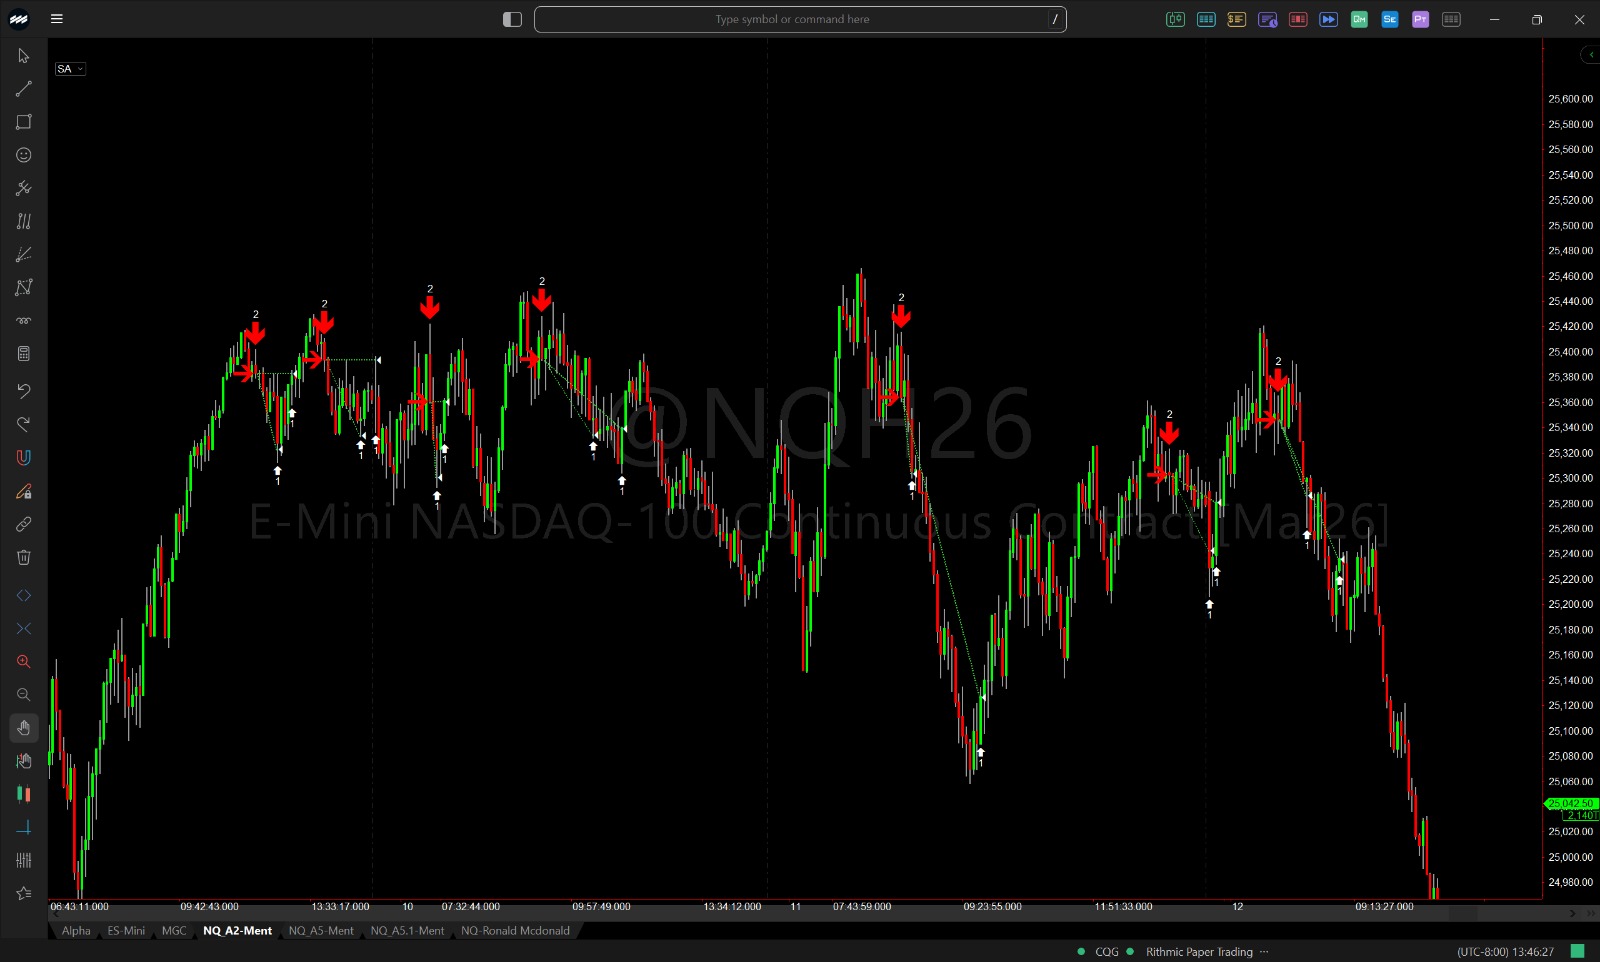The height and width of the screenshot is (962, 1600).
Task: Open the hamburger main menu
Action: 57,19
